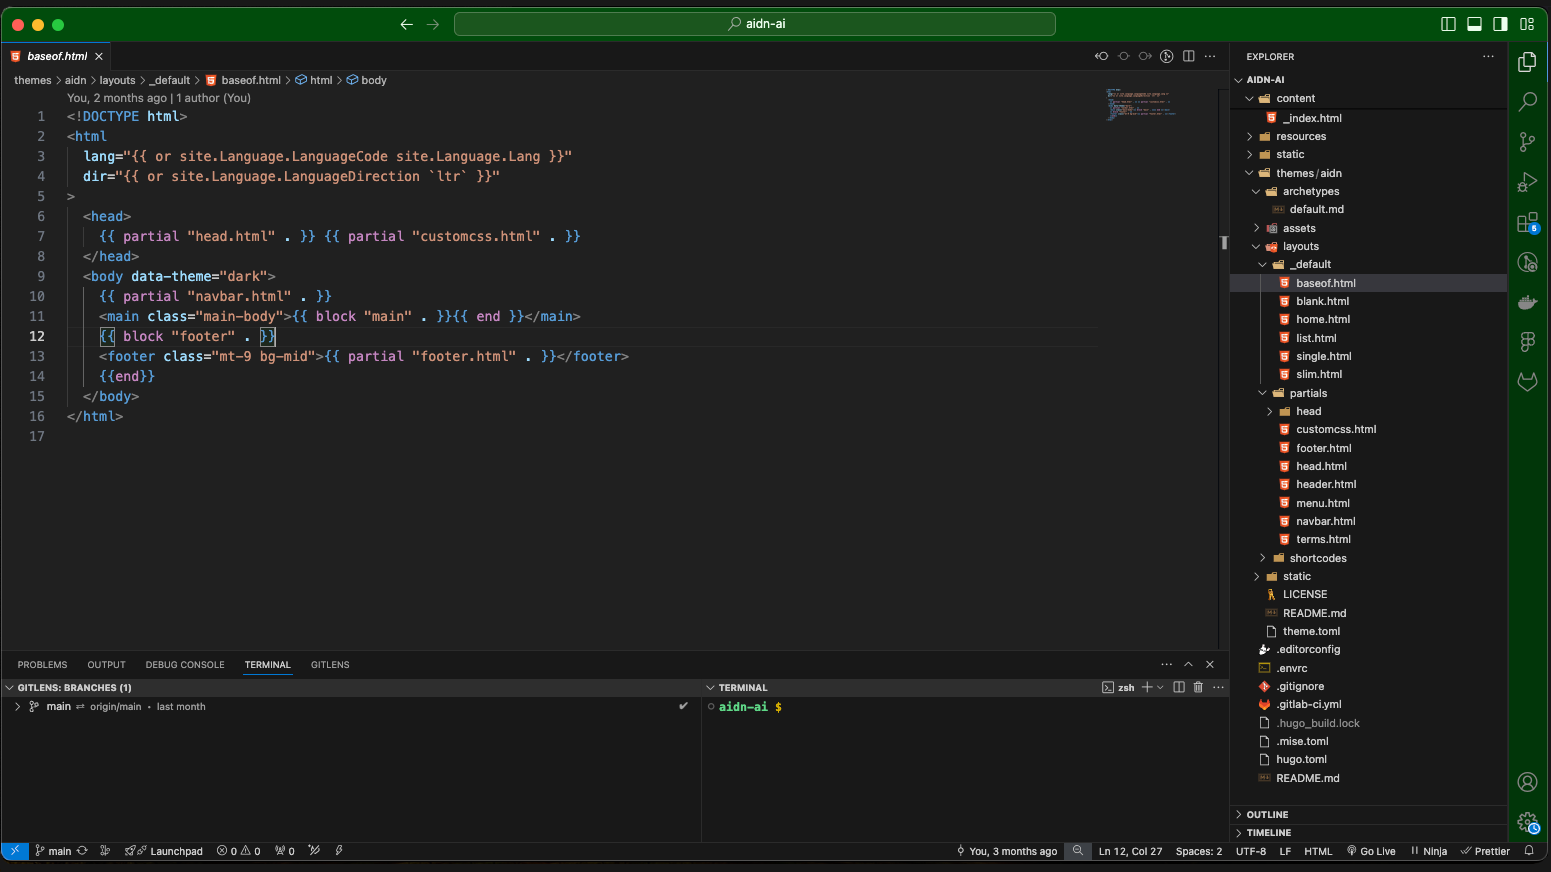1551x872 pixels.
Task: Toggle the bottom panel layout button
Action: click(x=1474, y=24)
